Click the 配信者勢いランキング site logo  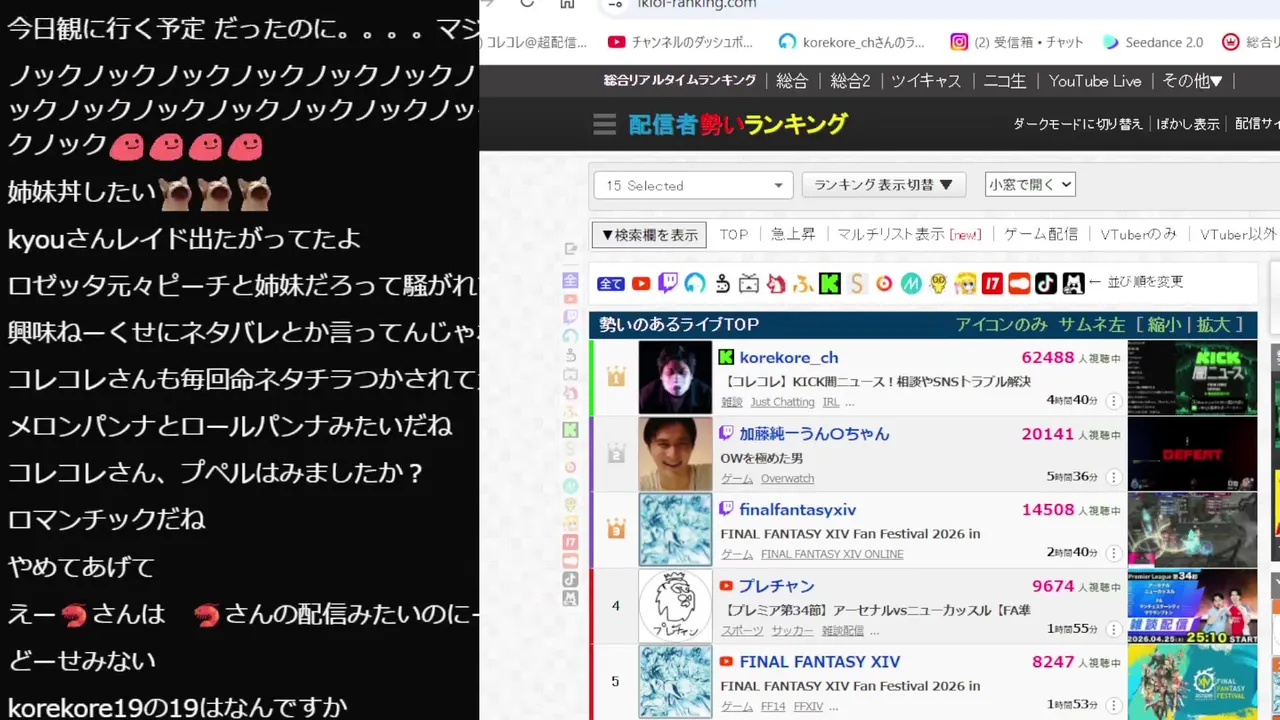738,124
